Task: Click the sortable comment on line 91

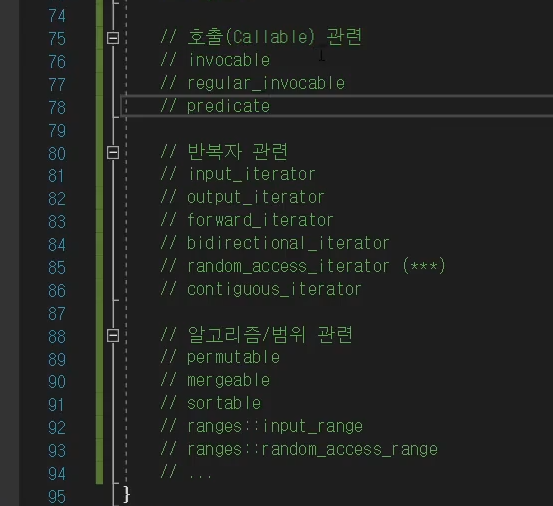Action: coord(224,403)
